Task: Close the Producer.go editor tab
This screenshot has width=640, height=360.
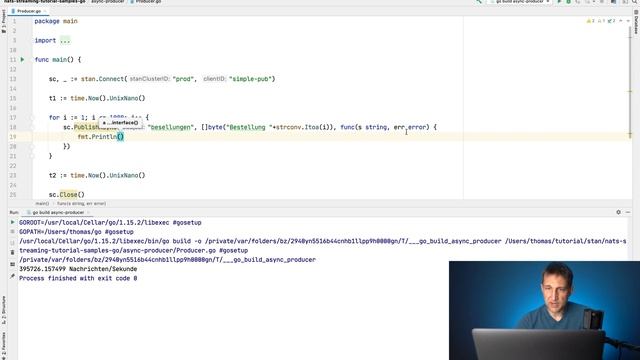Action: pyautogui.click(x=45, y=11)
